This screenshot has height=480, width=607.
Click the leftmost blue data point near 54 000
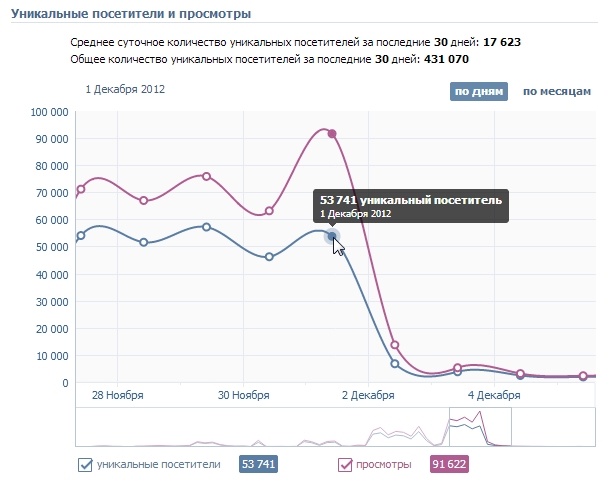coord(81,236)
